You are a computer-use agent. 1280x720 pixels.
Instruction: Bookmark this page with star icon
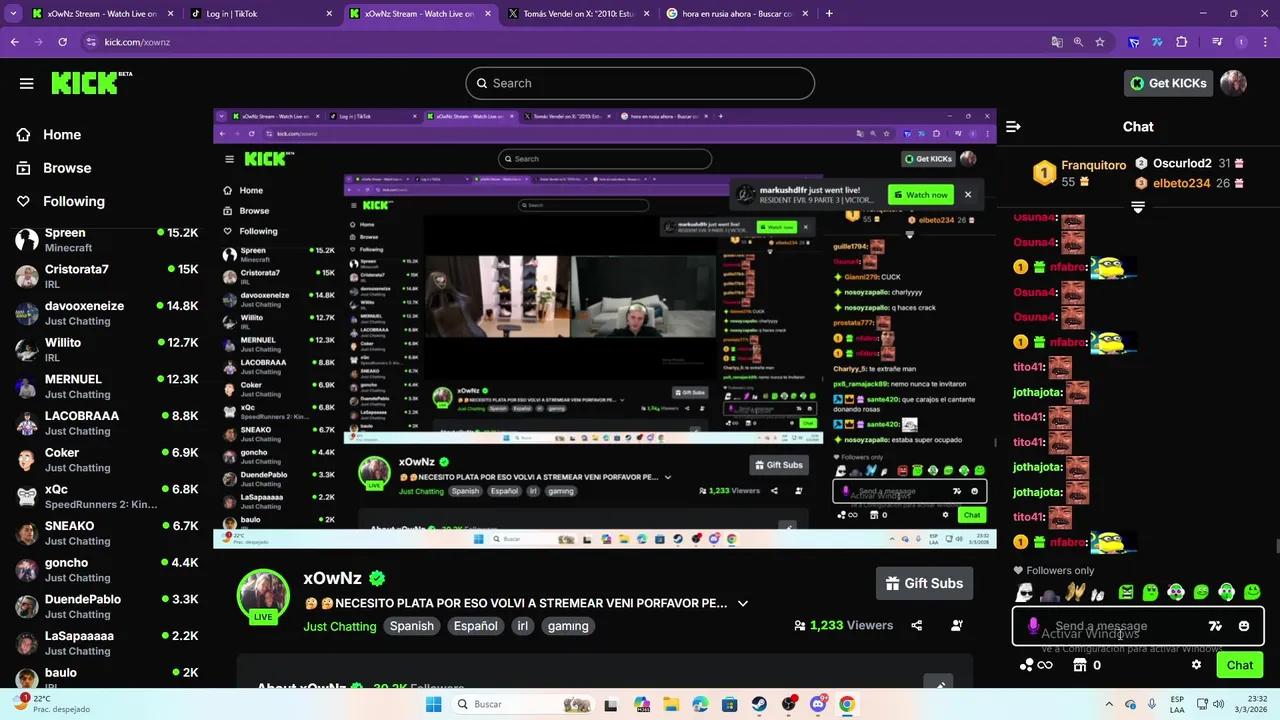pos(1100,42)
